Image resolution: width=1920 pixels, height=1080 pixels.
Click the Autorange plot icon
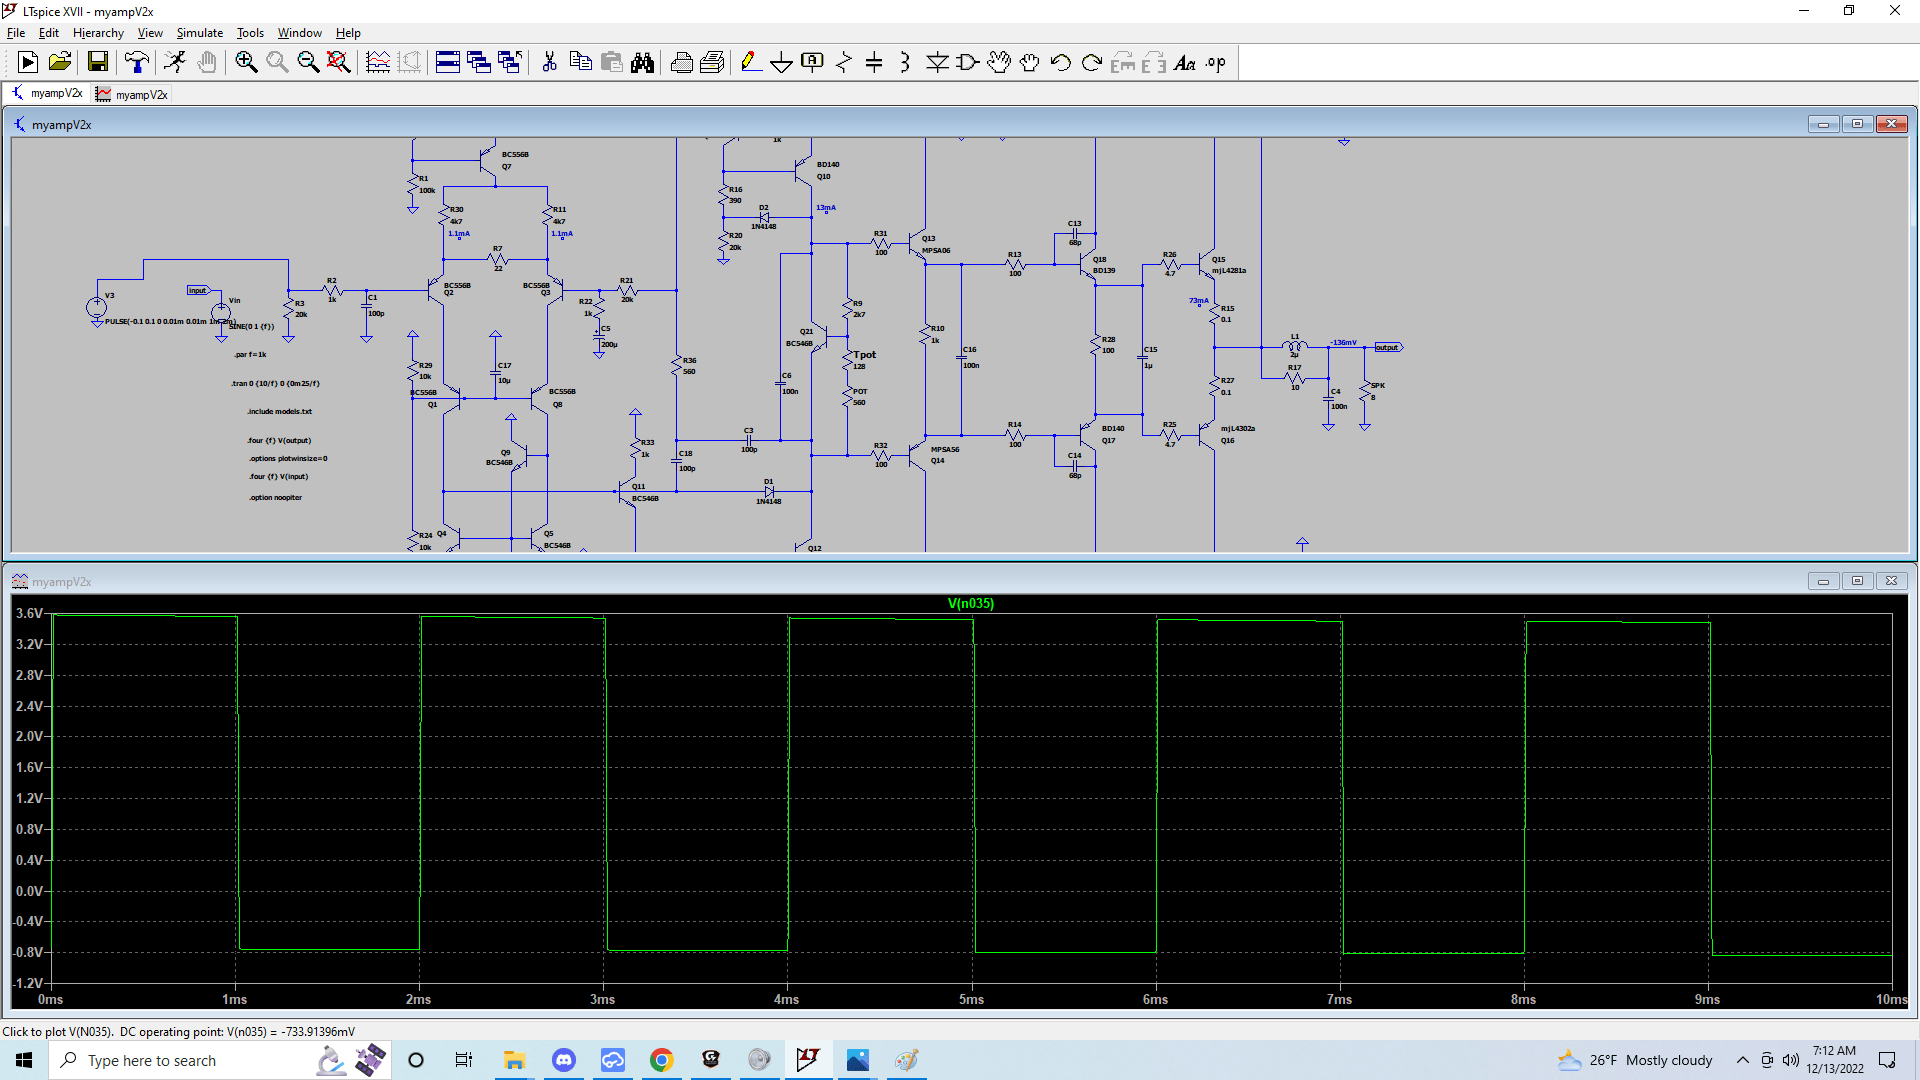[378, 63]
